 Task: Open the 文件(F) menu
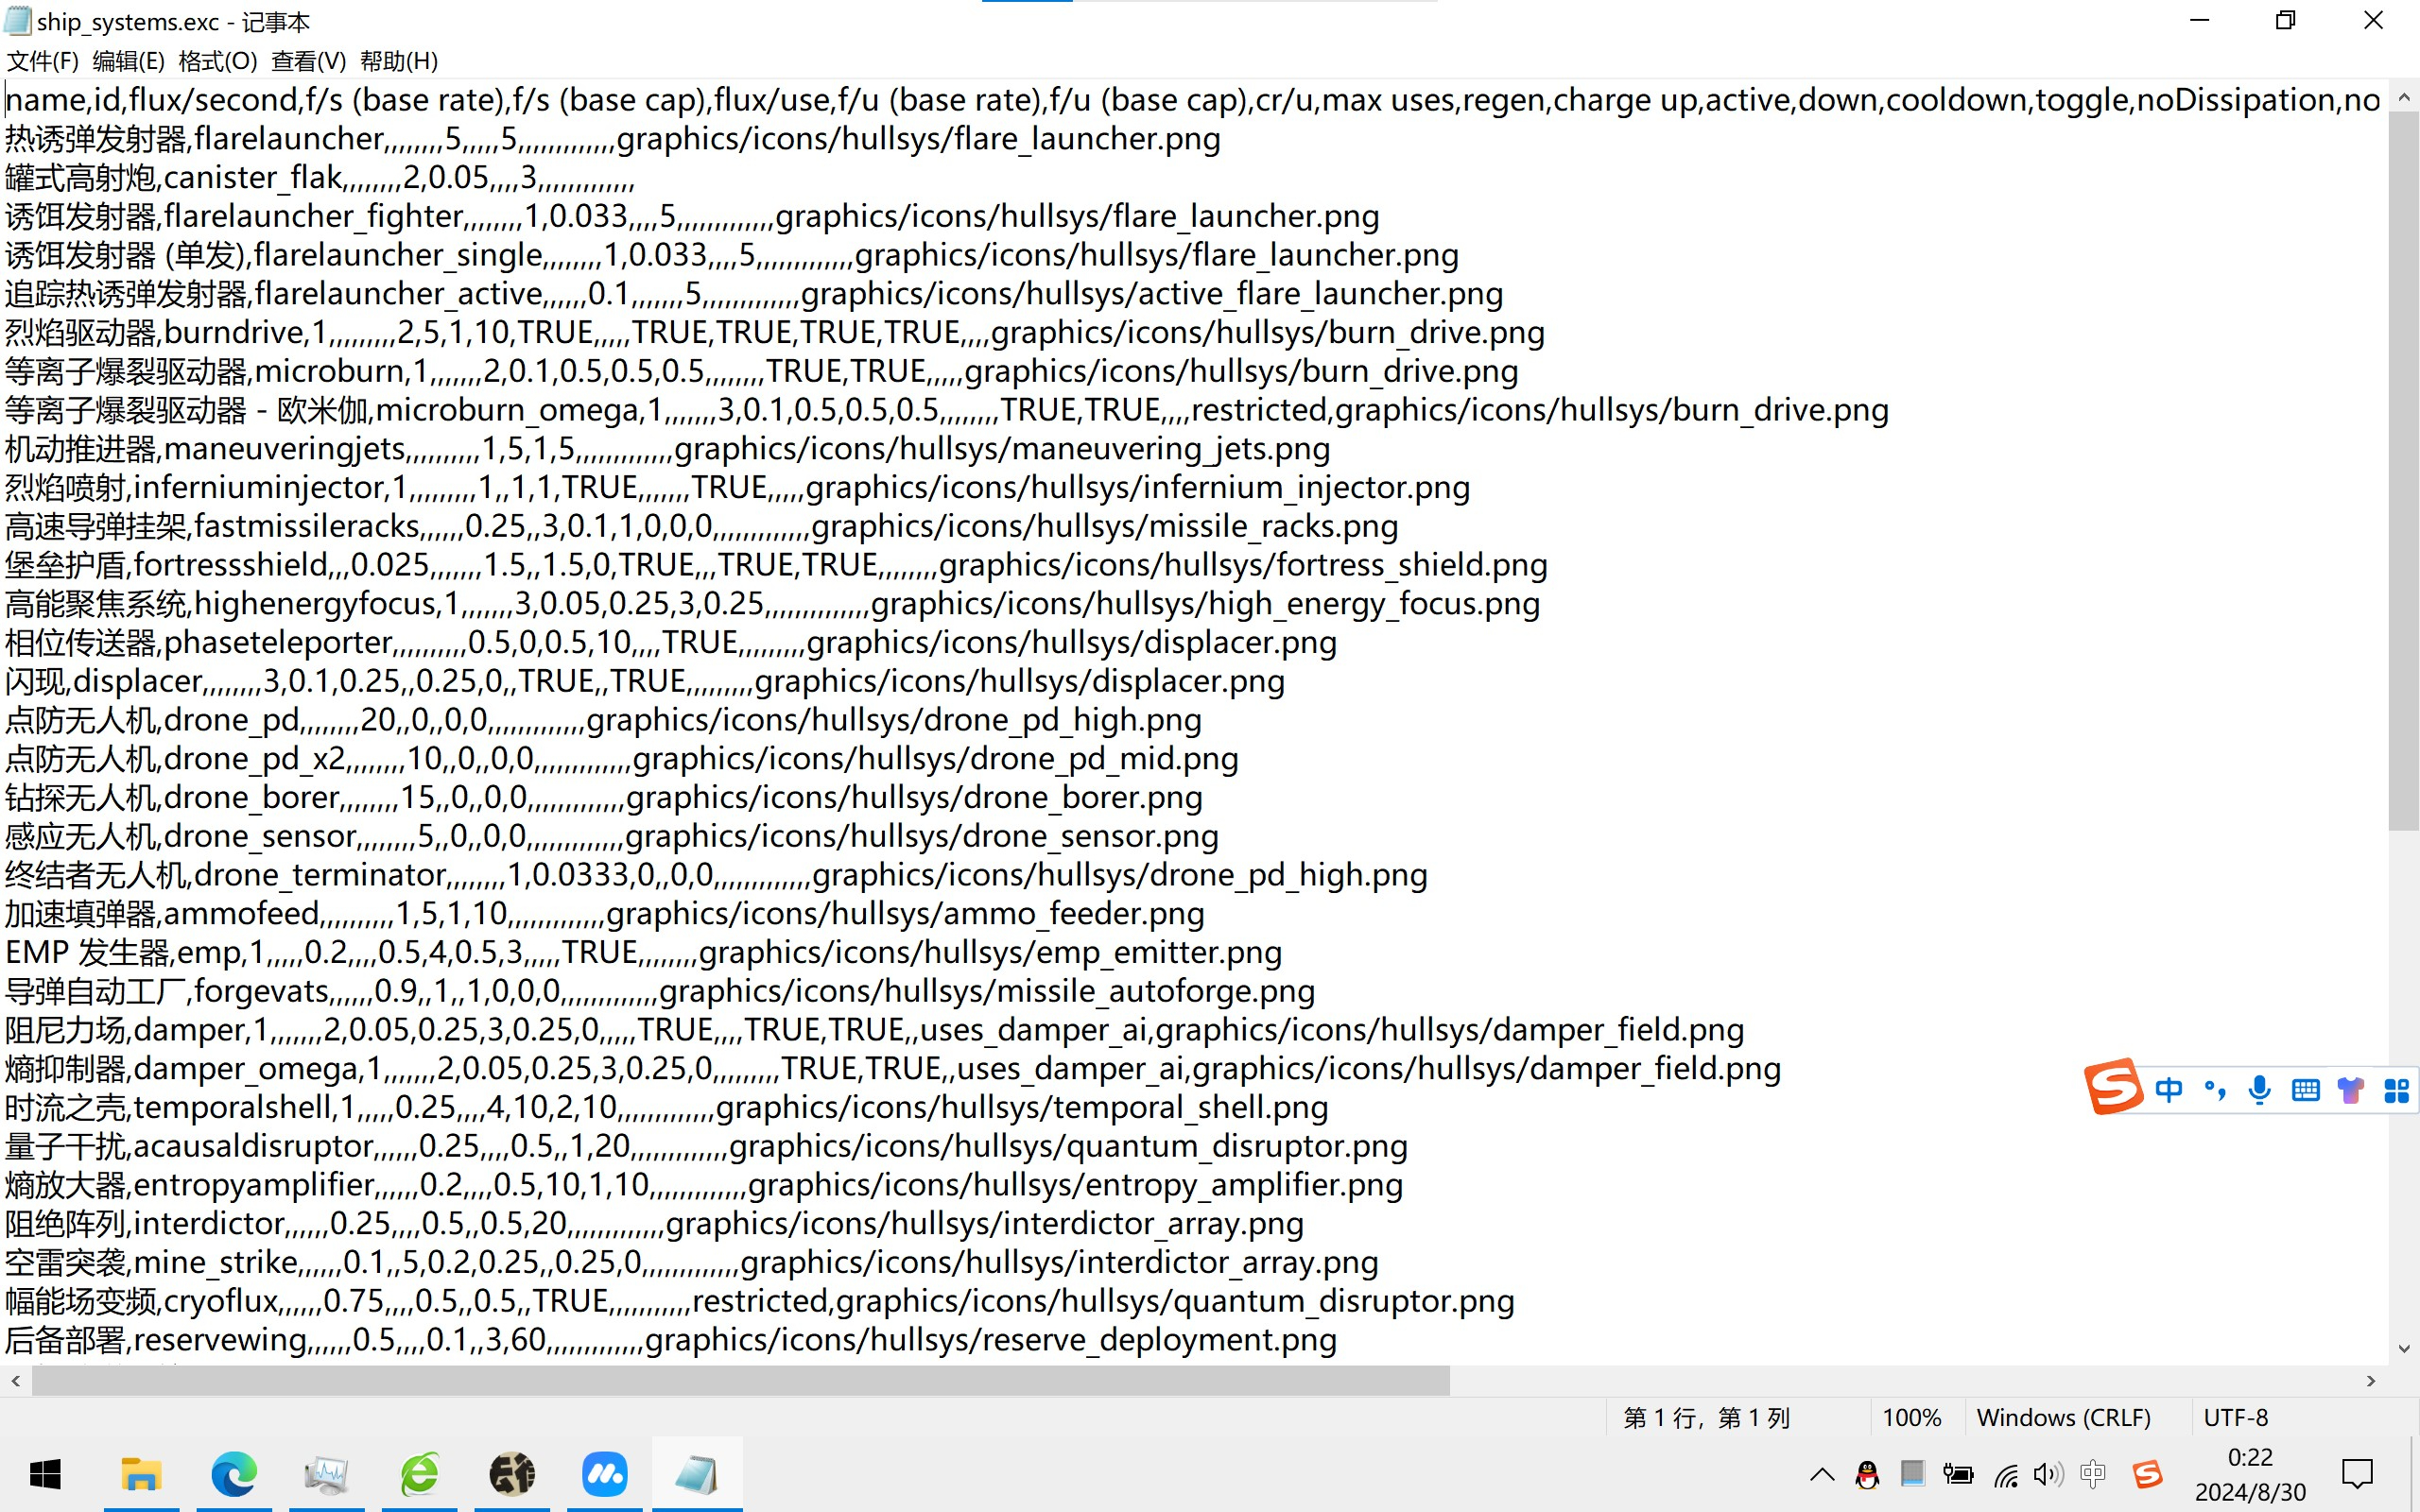pos(42,61)
